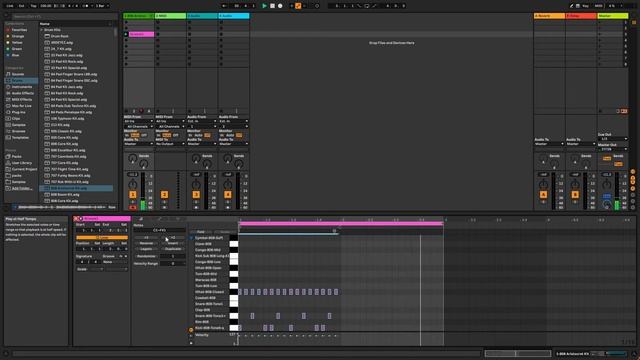This screenshot has width=640, height=360.
Task: Select the Yellow collection tag
Action: (x=17, y=42)
